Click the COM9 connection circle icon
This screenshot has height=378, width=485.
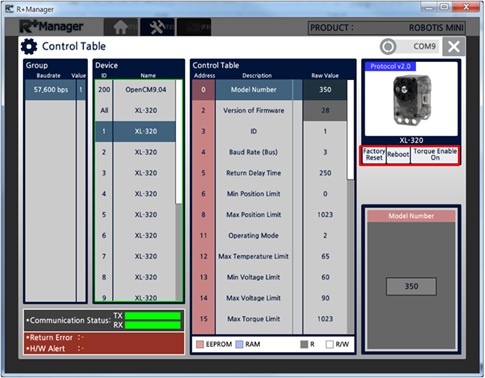point(388,46)
